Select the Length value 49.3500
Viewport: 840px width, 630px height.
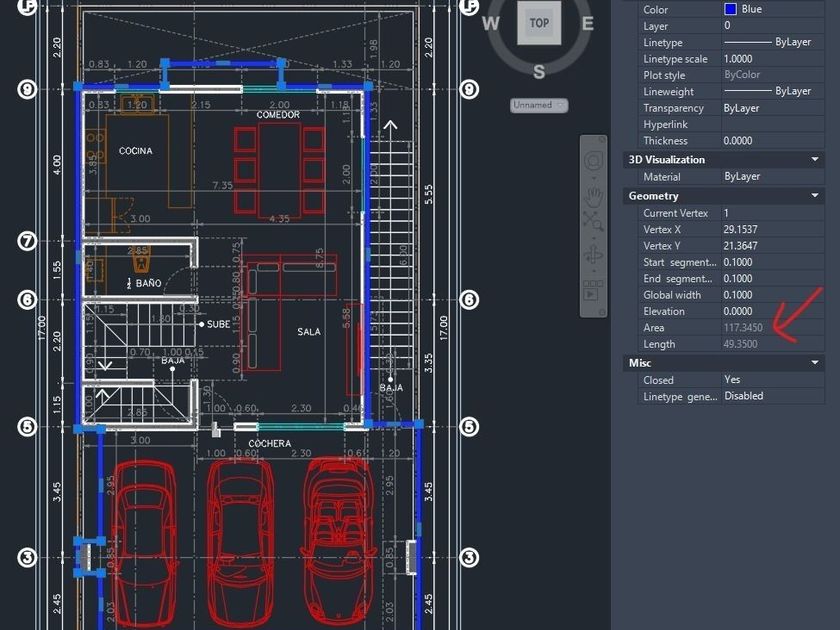click(x=772, y=344)
